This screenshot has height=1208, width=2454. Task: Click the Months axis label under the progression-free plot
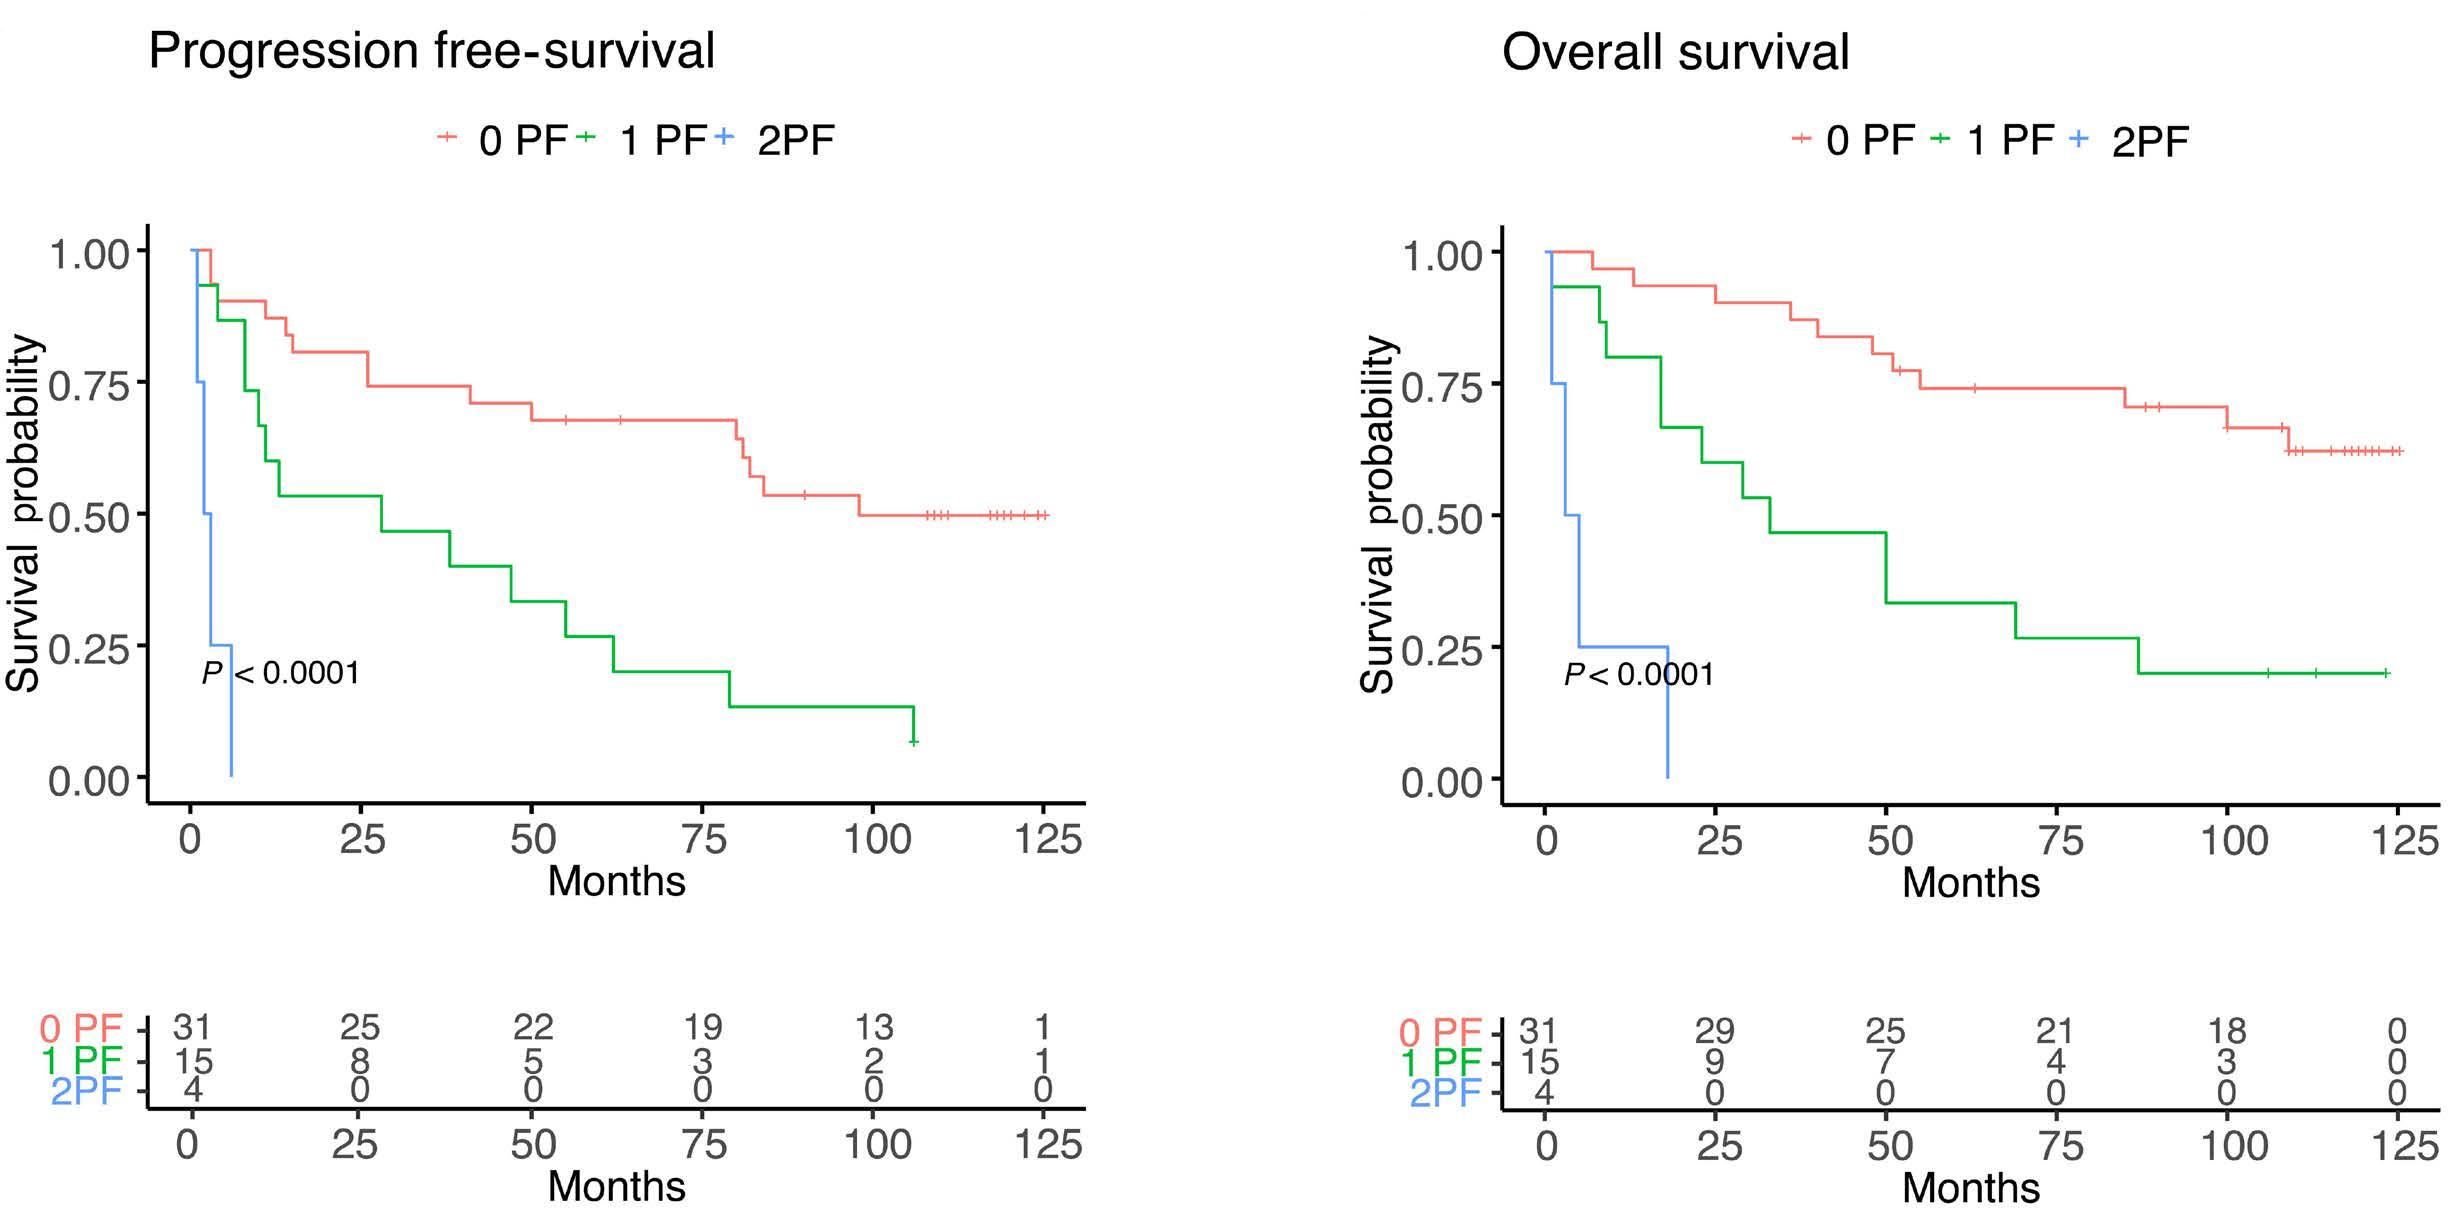(x=617, y=881)
